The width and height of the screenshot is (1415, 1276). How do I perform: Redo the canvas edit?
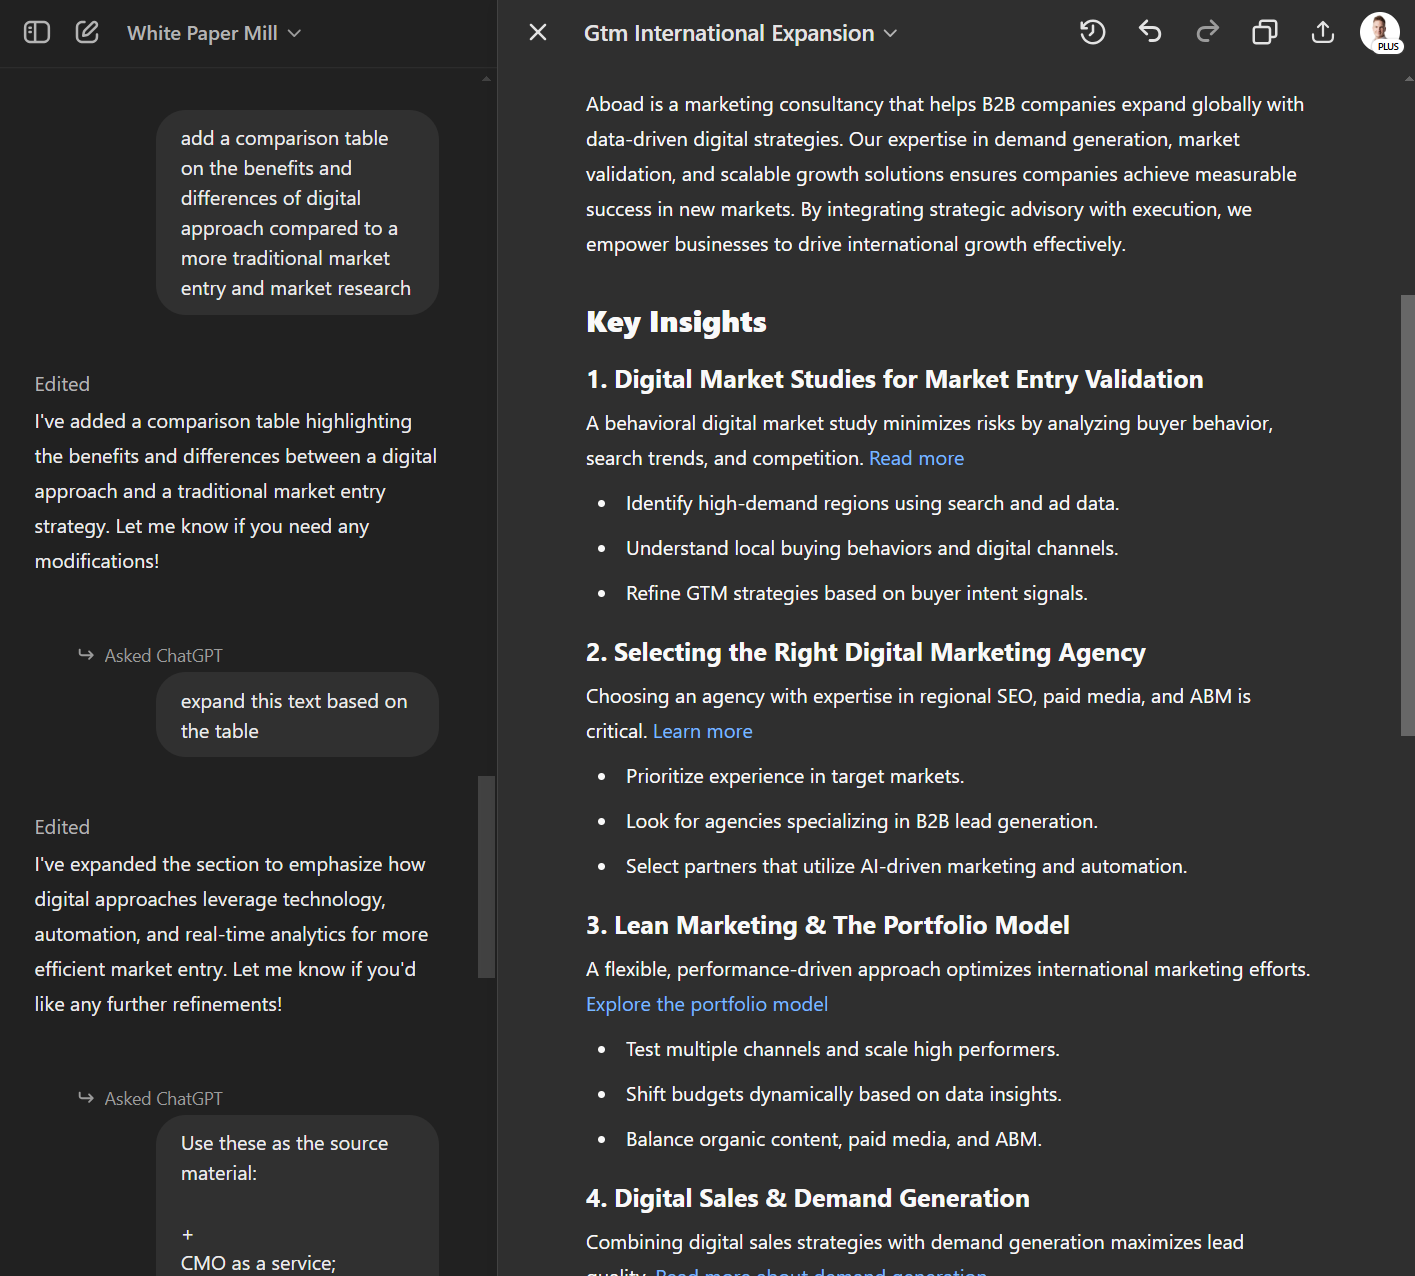pos(1207,33)
